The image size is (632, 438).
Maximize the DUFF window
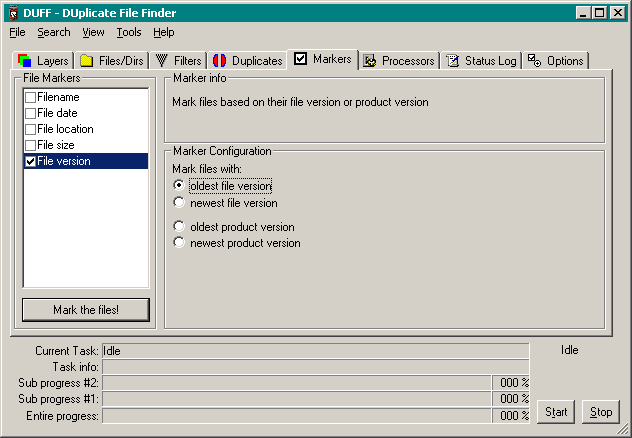(599, 13)
